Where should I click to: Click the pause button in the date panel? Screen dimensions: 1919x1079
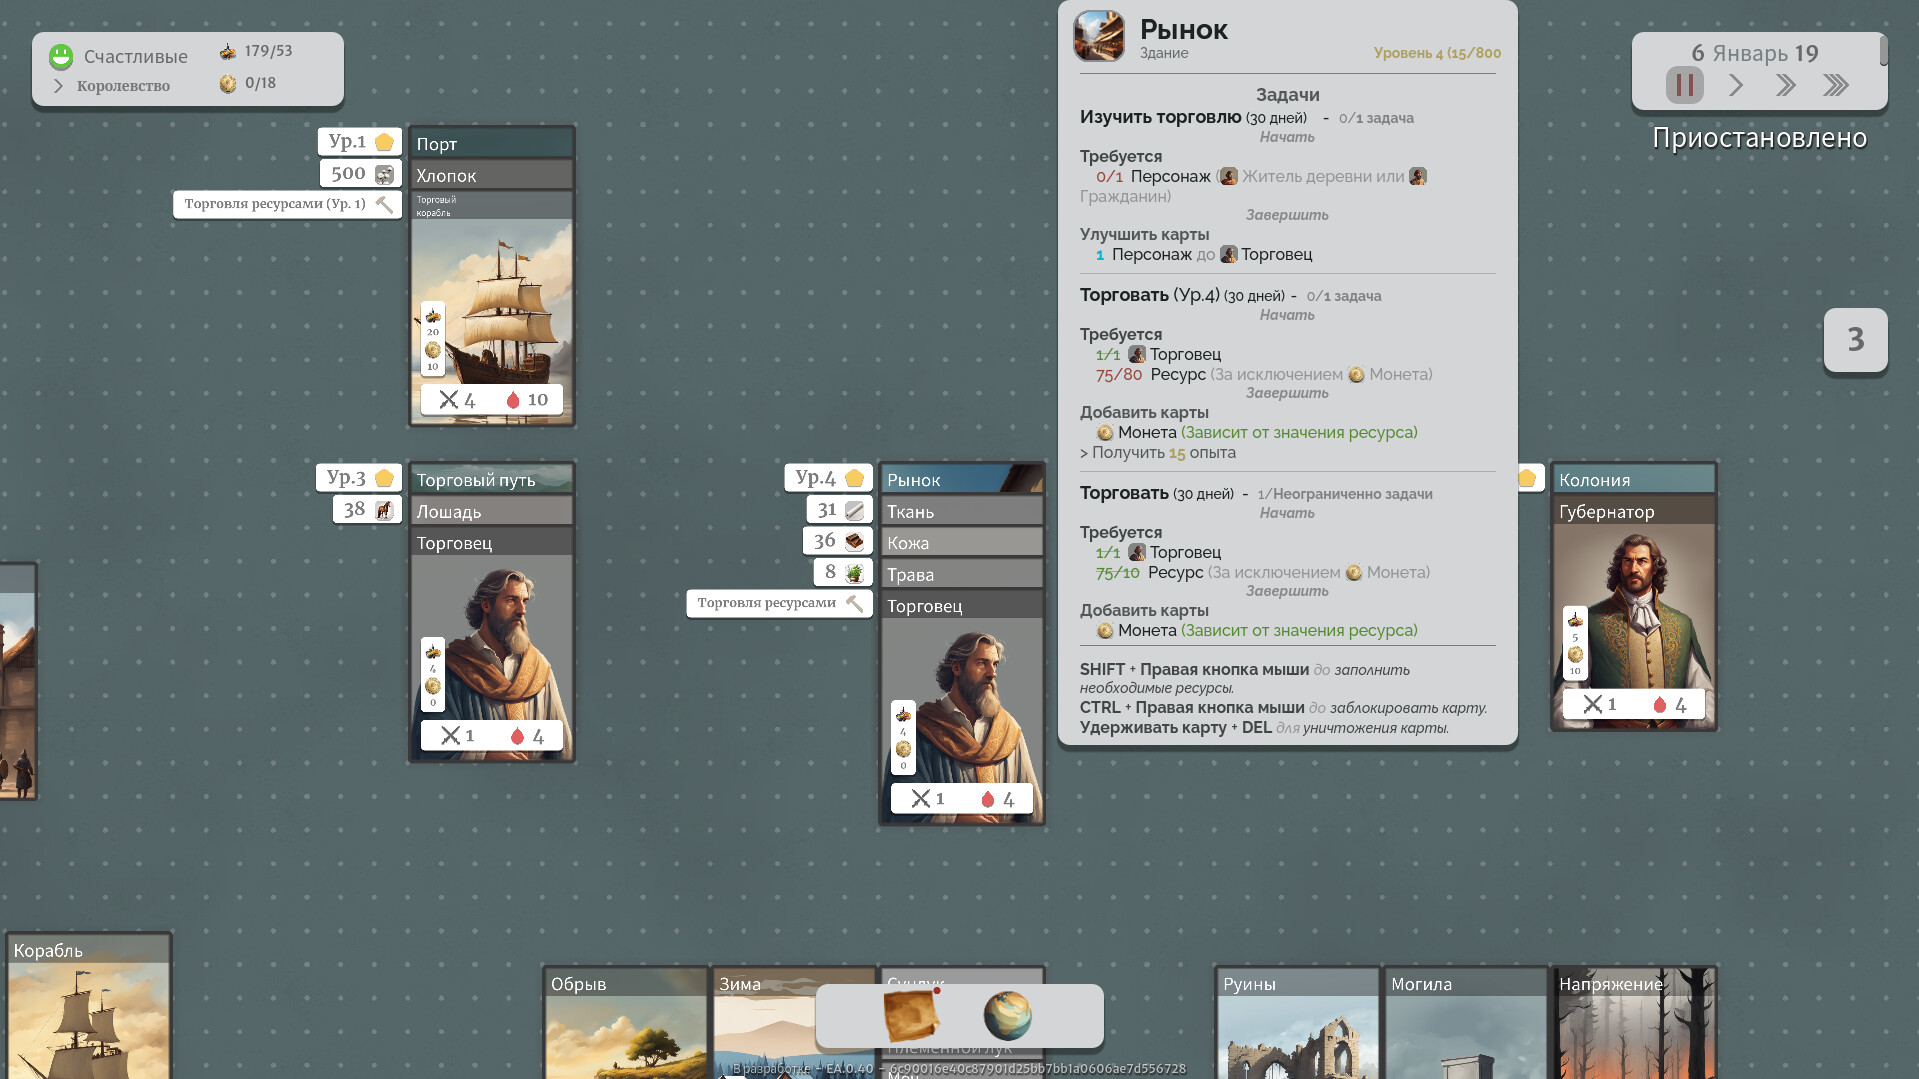pyautogui.click(x=1684, y=85)
